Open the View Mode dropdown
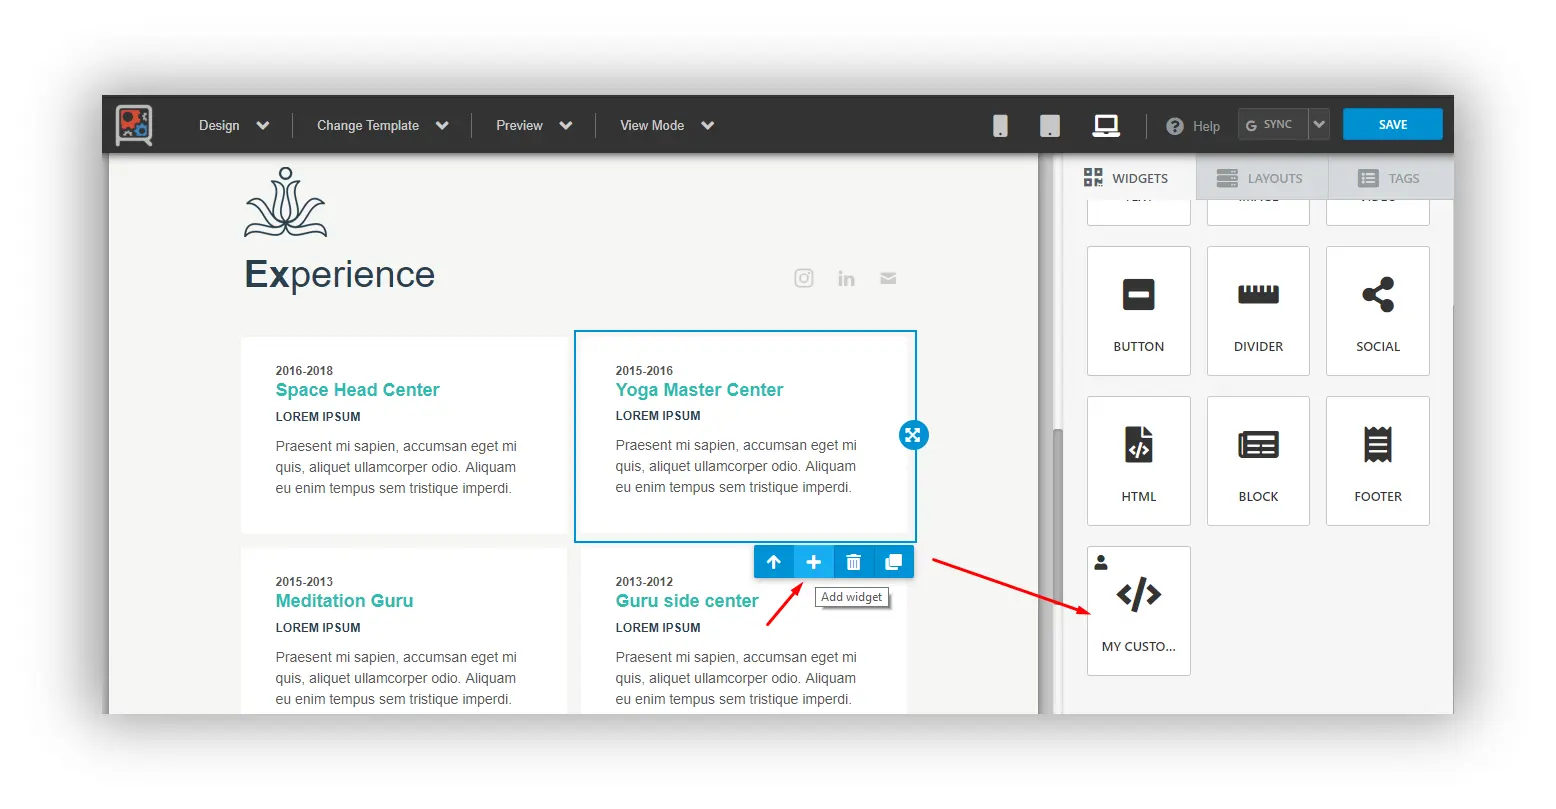1556x809 pixels. pos(667,126)
